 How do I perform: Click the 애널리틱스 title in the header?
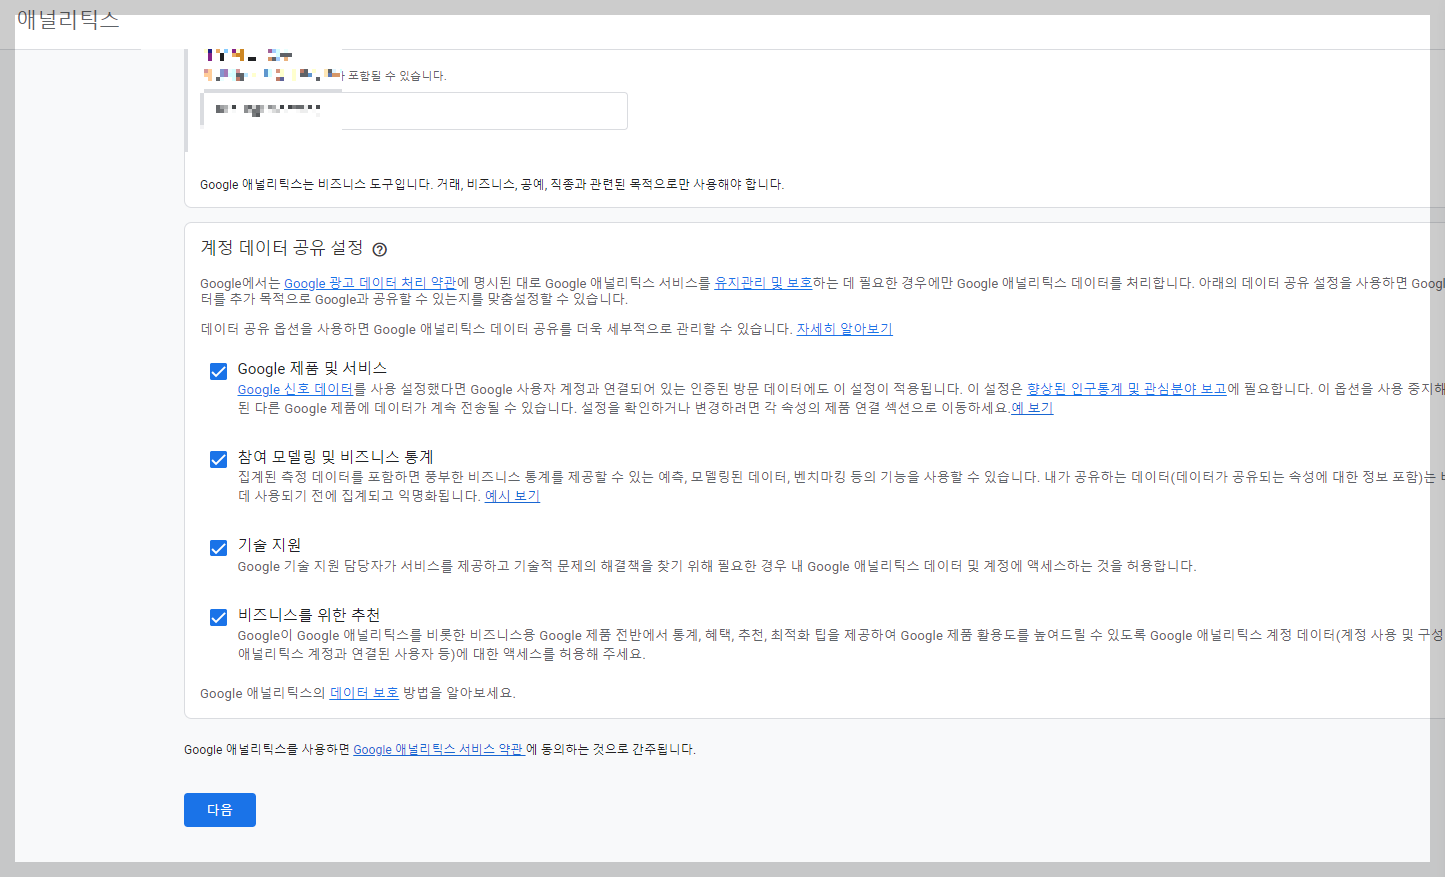68,20
